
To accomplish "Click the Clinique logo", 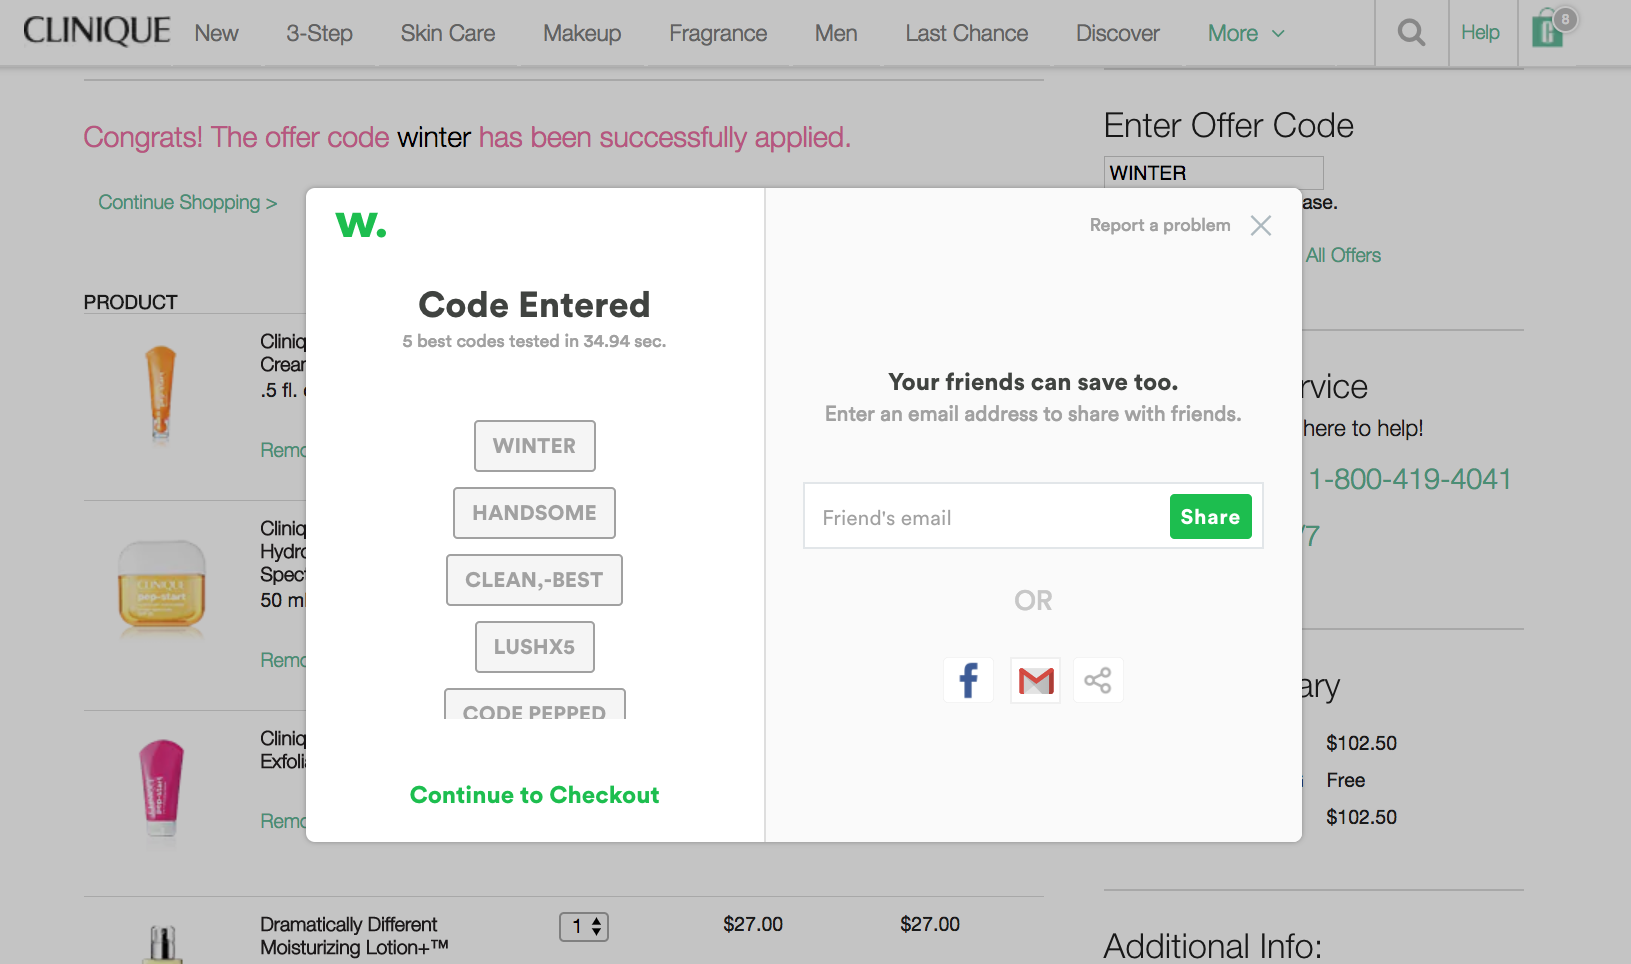I will pos(96,31).
